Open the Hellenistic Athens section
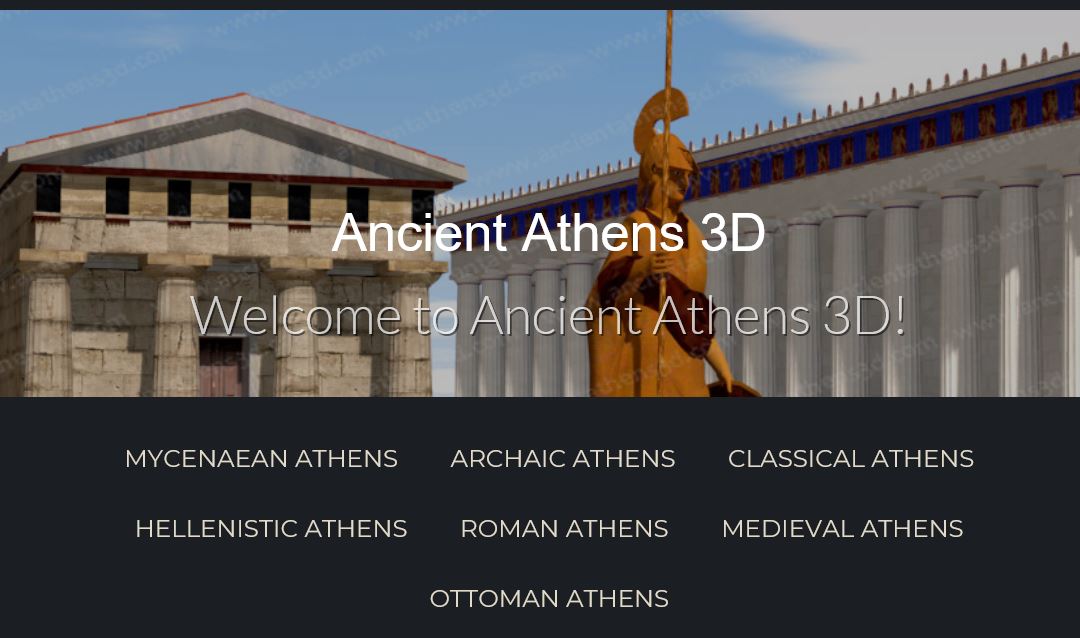Screen dimensions: 1080x638 271,529
